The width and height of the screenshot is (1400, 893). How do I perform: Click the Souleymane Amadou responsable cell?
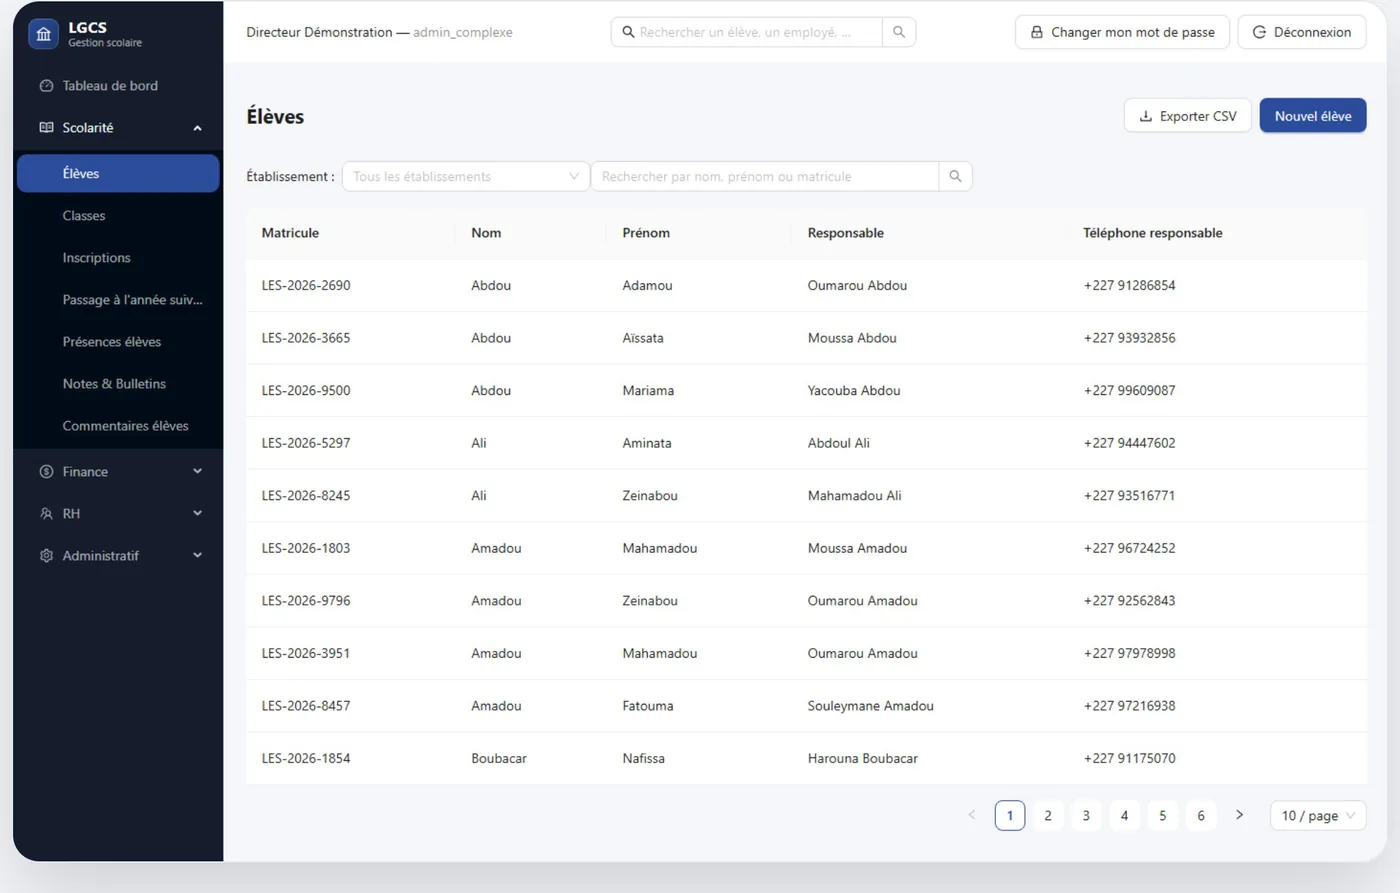(x=871, y=706)
